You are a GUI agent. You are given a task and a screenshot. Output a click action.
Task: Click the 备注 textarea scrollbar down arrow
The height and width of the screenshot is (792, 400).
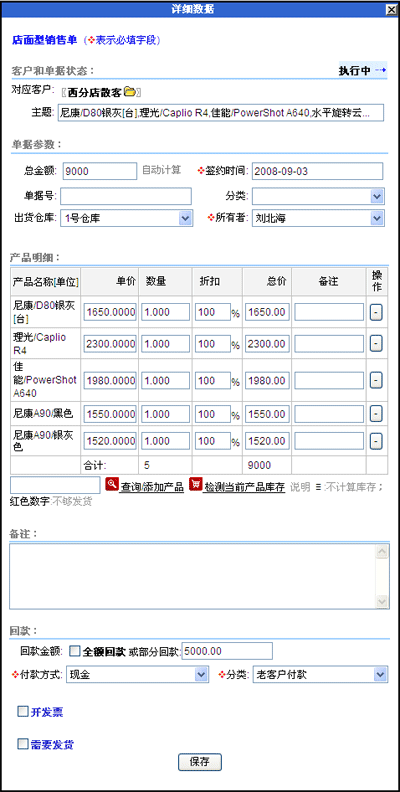tap(382, 602)
